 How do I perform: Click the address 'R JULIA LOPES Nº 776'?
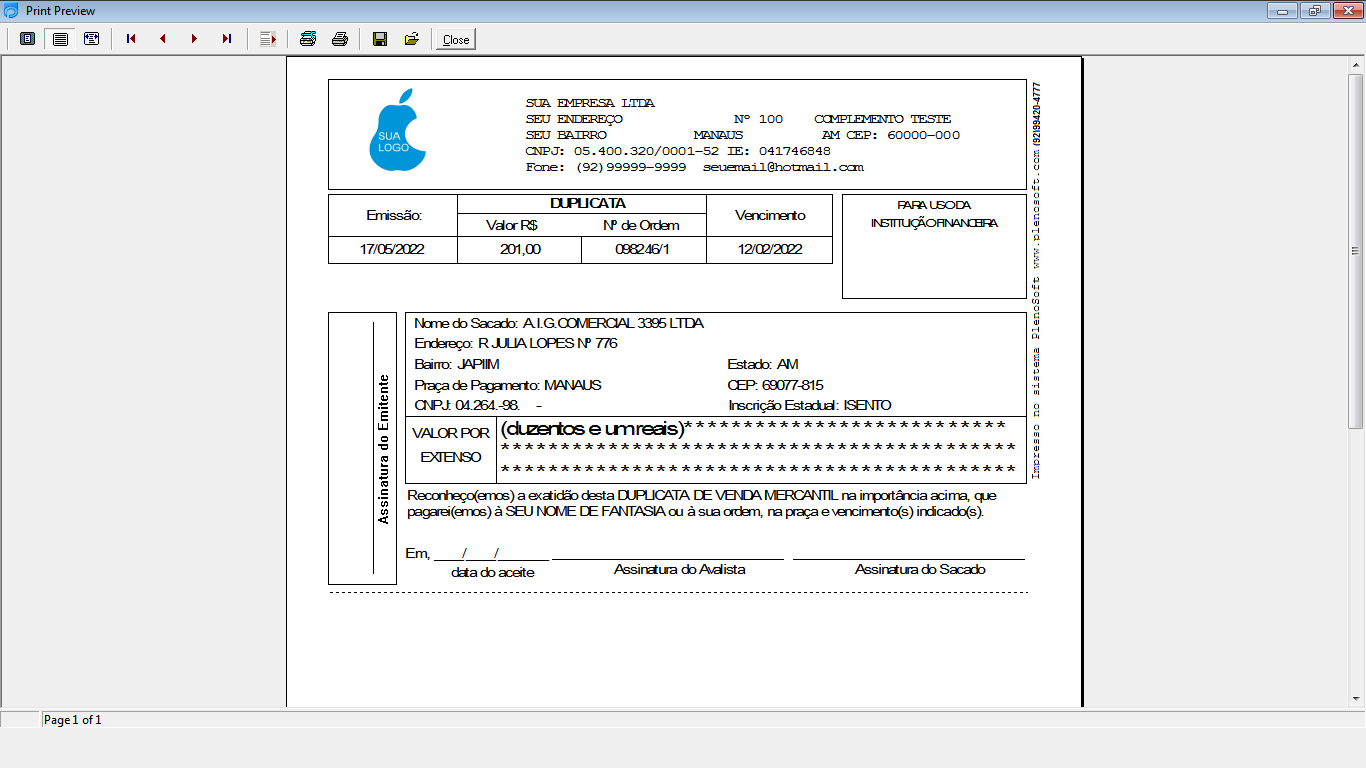click(x=548, y=343)
